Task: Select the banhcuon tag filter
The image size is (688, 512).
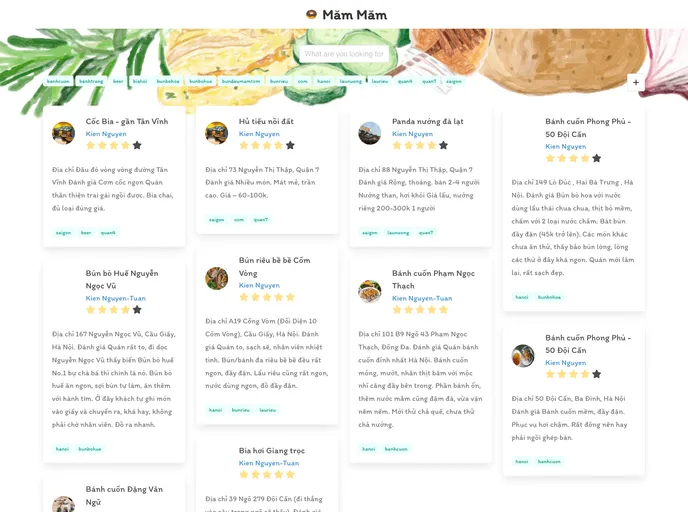Action: tap(59, 81)
